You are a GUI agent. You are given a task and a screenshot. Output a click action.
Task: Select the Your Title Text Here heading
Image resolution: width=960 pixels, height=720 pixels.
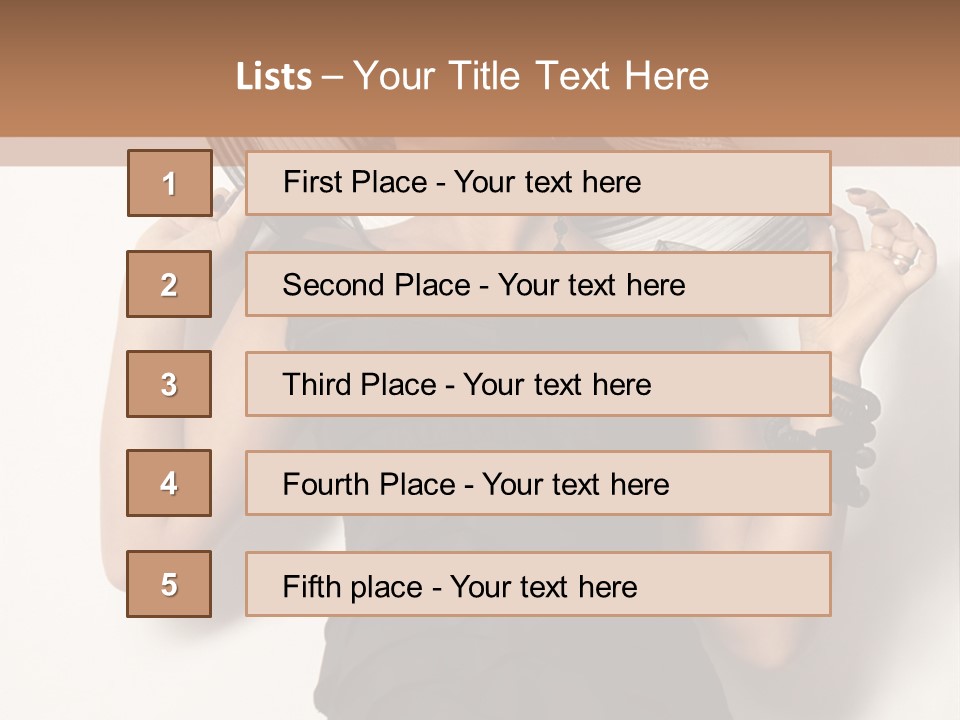pos(531,76)
